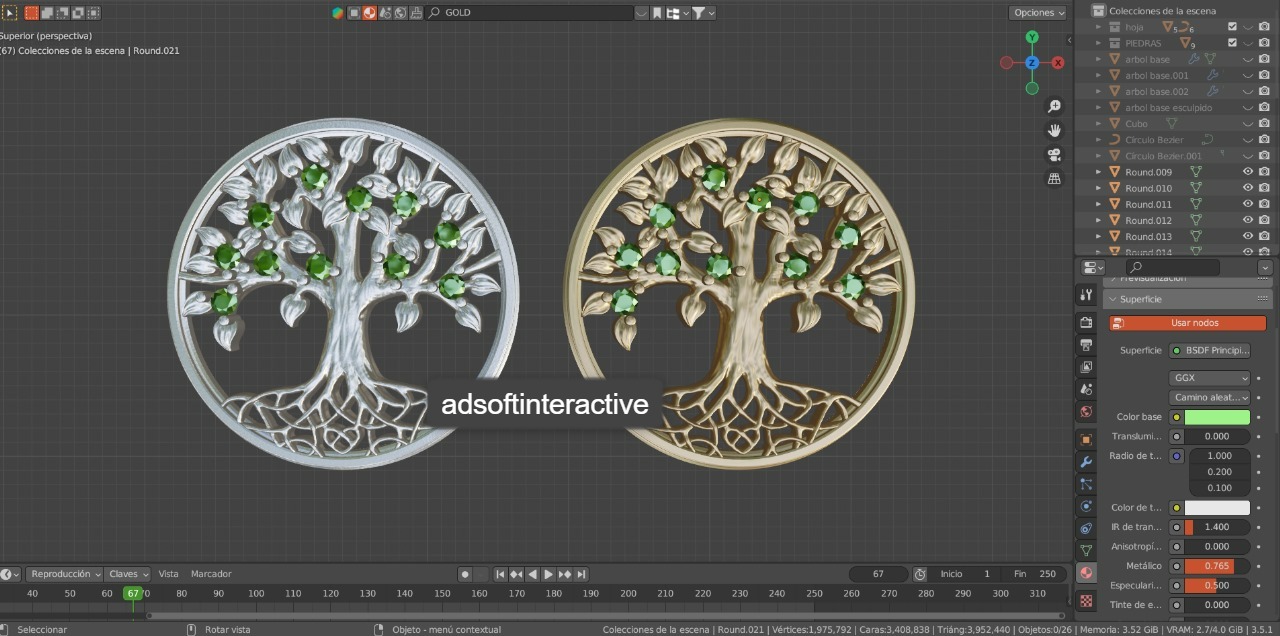Switch perspective/orthographic grid icon

[x=1054, y=178]
